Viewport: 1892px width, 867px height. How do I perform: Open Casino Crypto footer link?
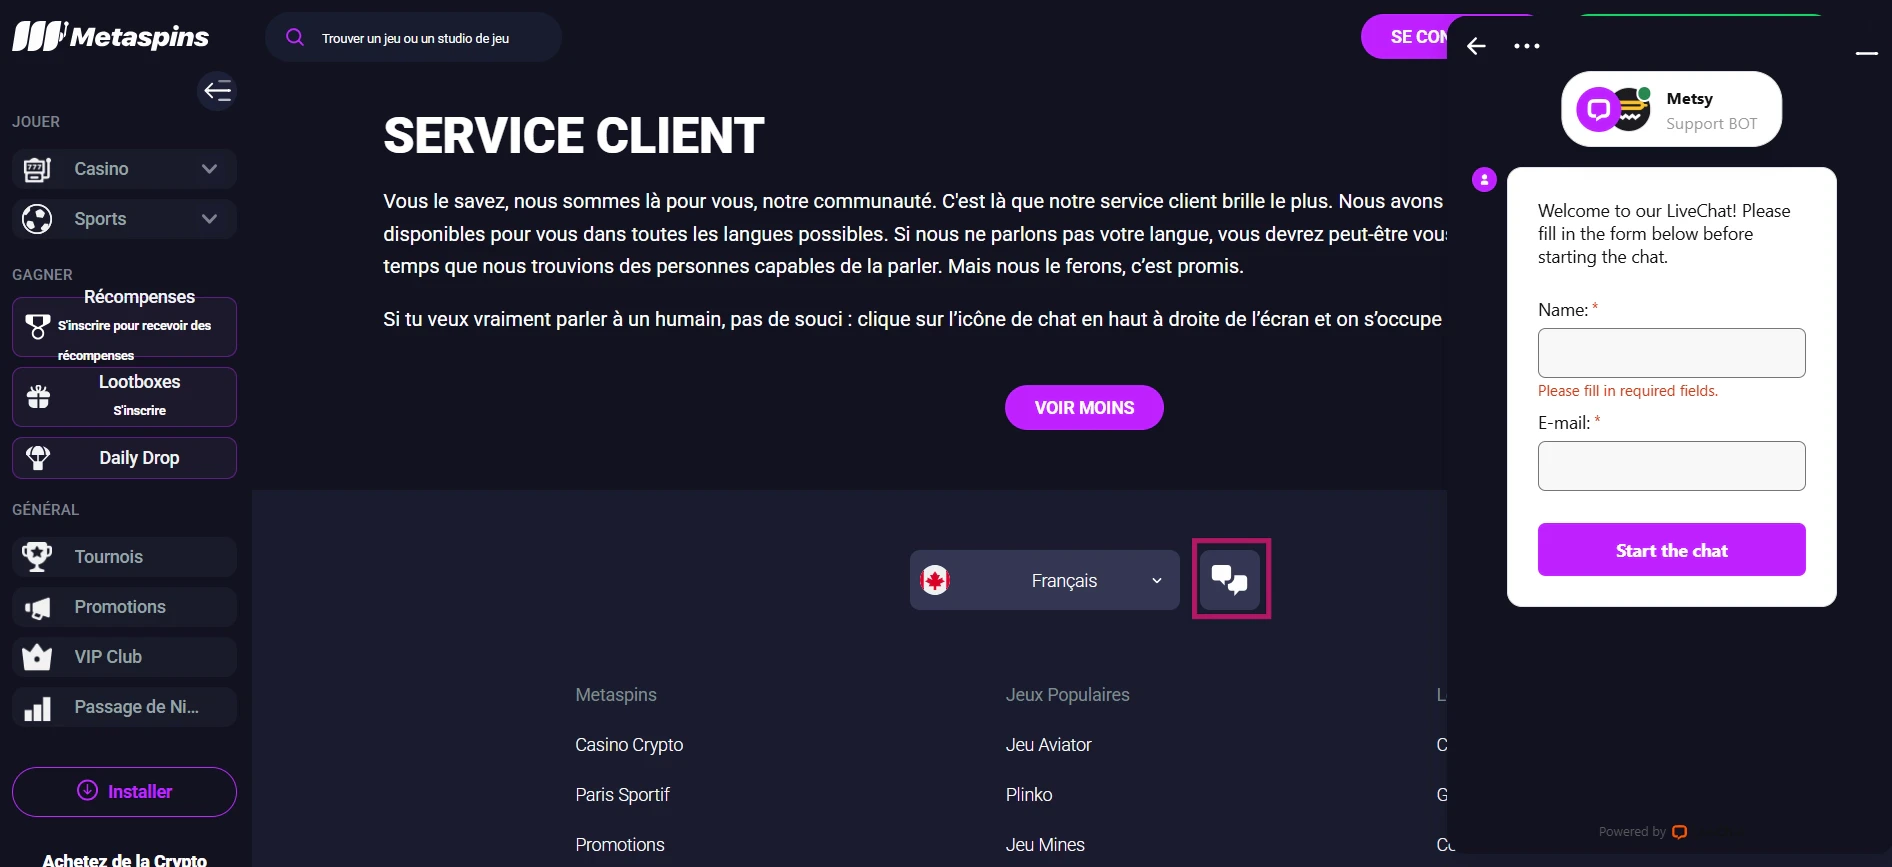(629, 745)
